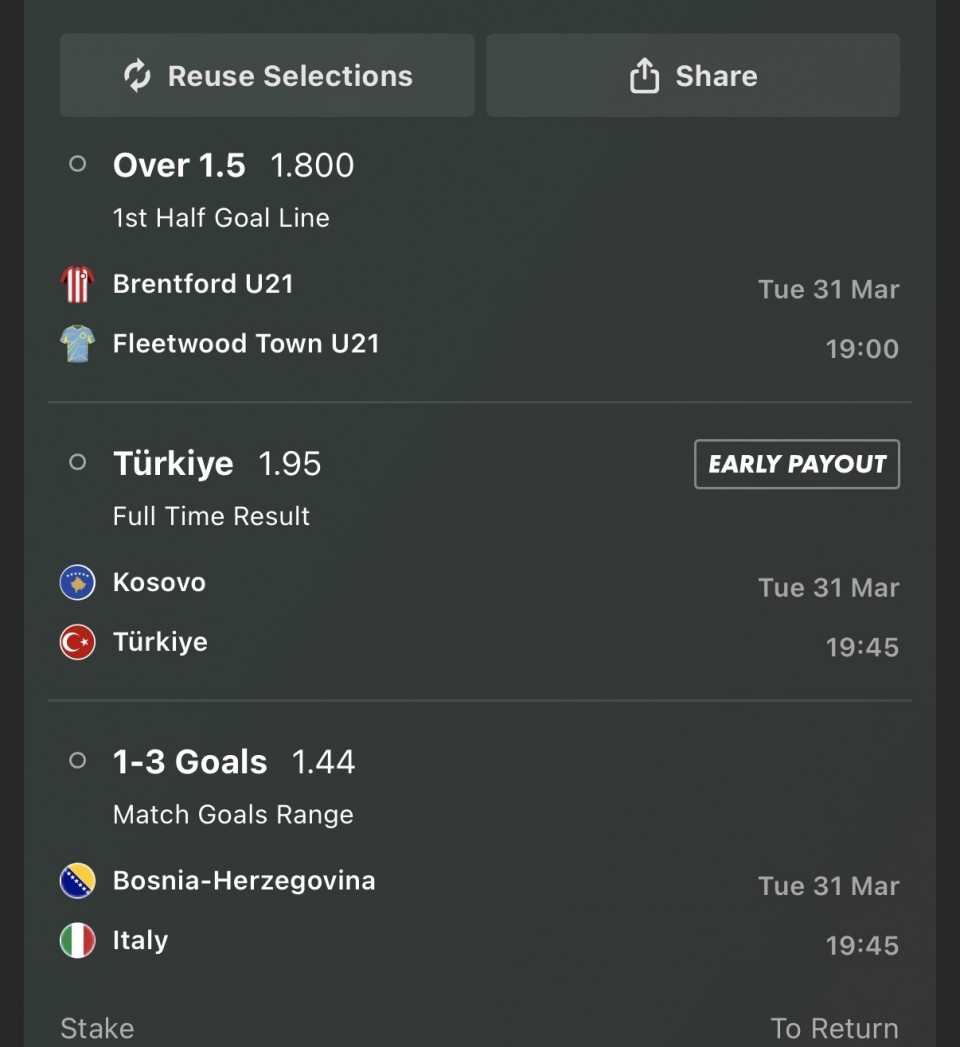
Task: Click the Brentford U21 striped kit icon
Action: pos(77,285)
